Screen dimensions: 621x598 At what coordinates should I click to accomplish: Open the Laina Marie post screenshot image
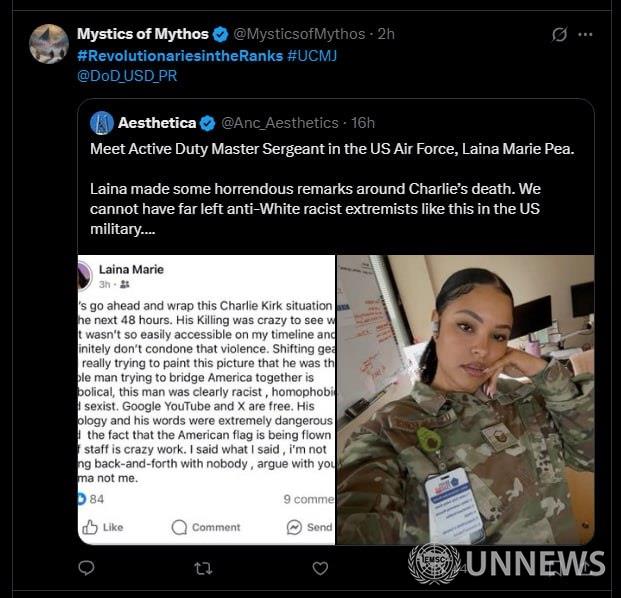pos(206,400)
